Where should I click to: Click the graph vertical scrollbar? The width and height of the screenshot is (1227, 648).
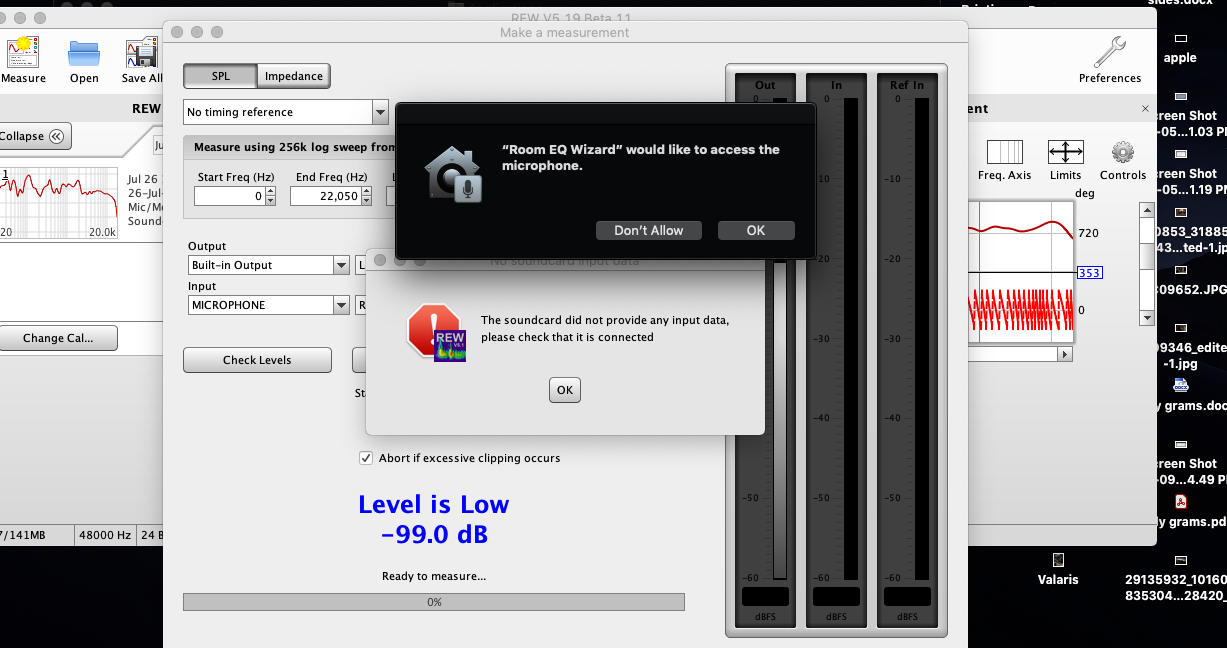1146,263
